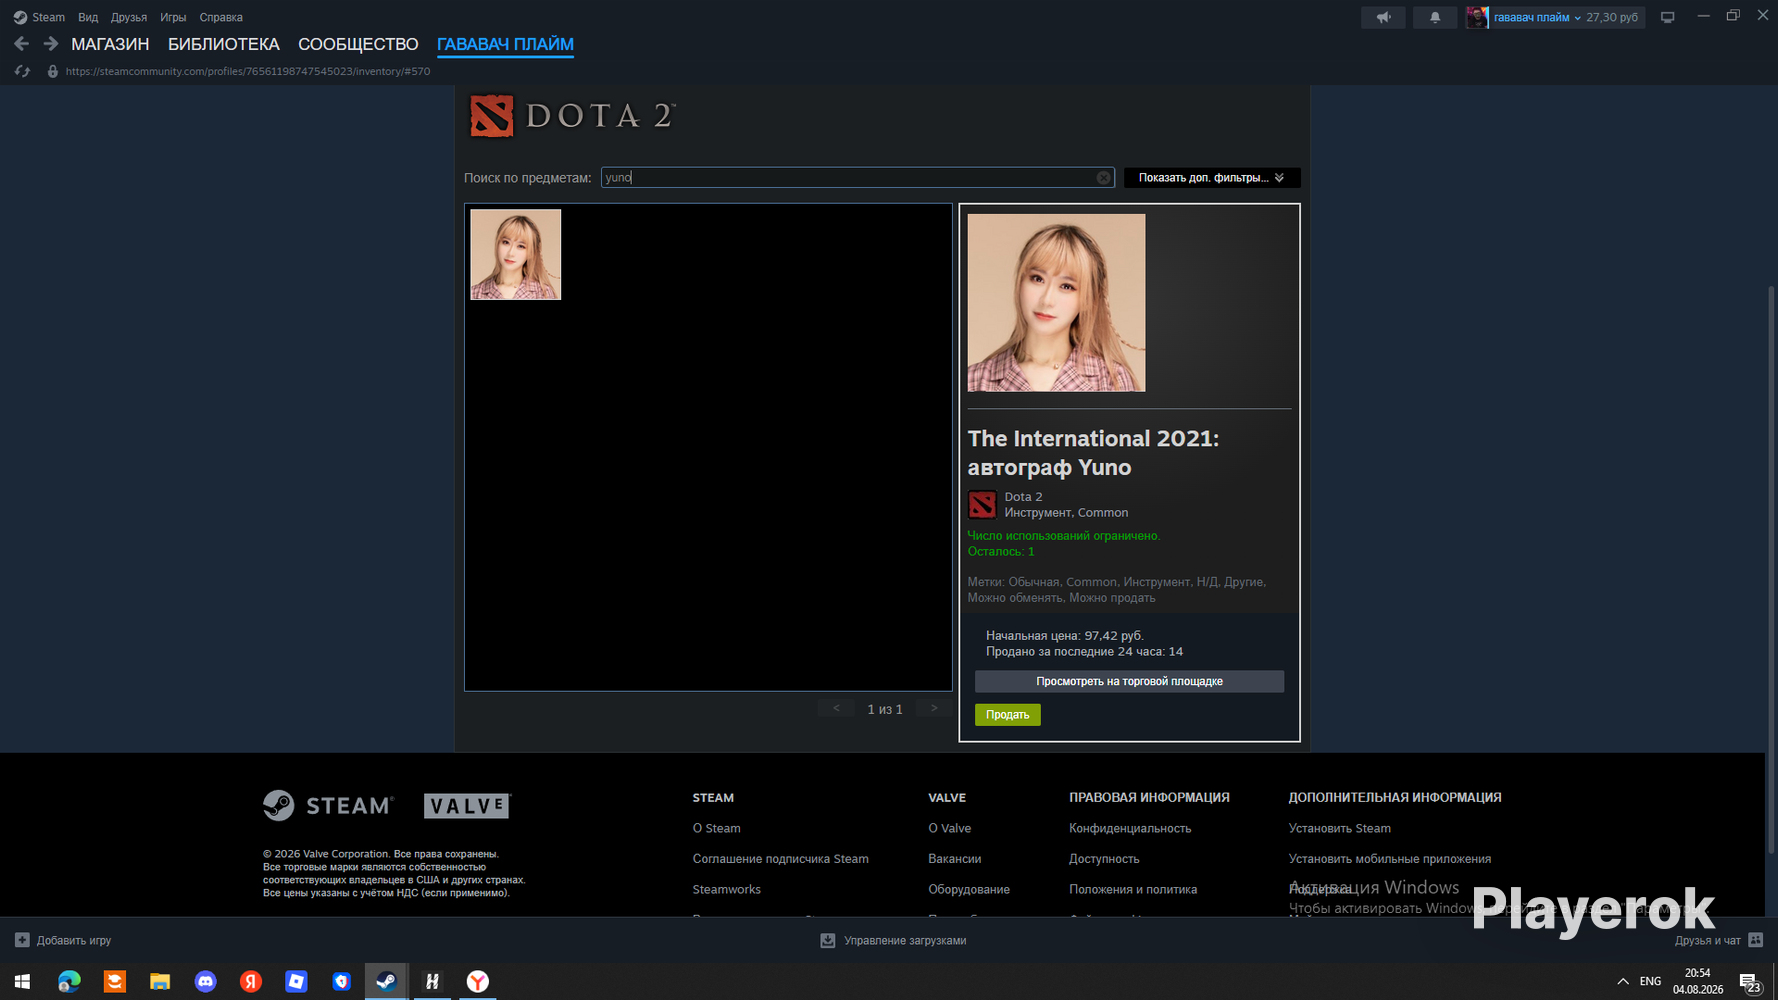1778x1000 pixels.
Task: Click the green Продать button
Action: tap(1008, 714)
